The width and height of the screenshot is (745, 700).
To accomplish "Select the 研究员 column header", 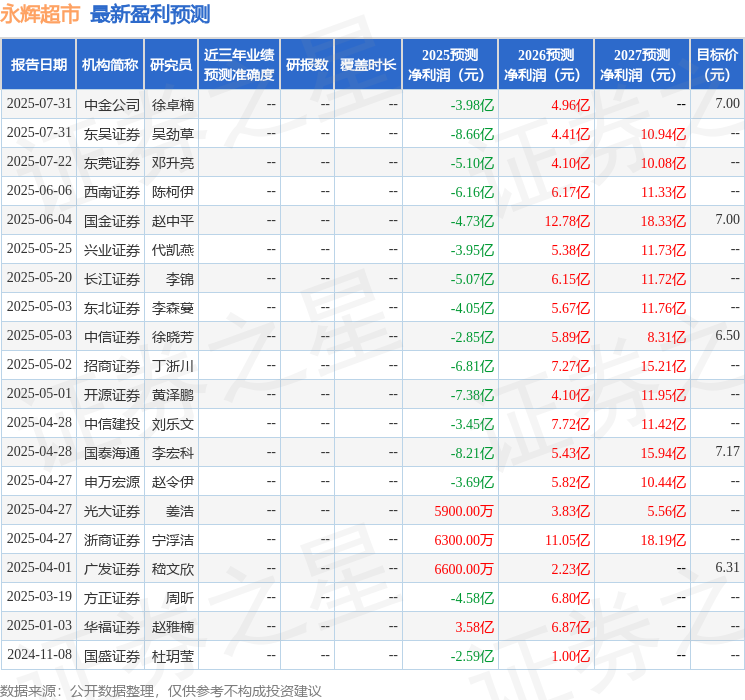I will coord(171,64).
